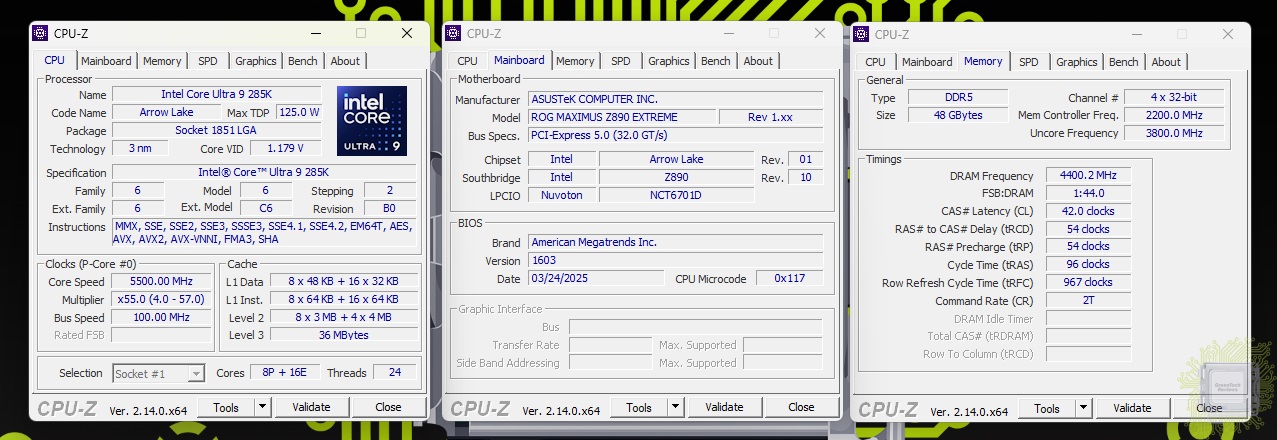Click the Intel Core Ultra 9 logo
This screenshot has height=440, width=1277.
(x=371, y=121)
